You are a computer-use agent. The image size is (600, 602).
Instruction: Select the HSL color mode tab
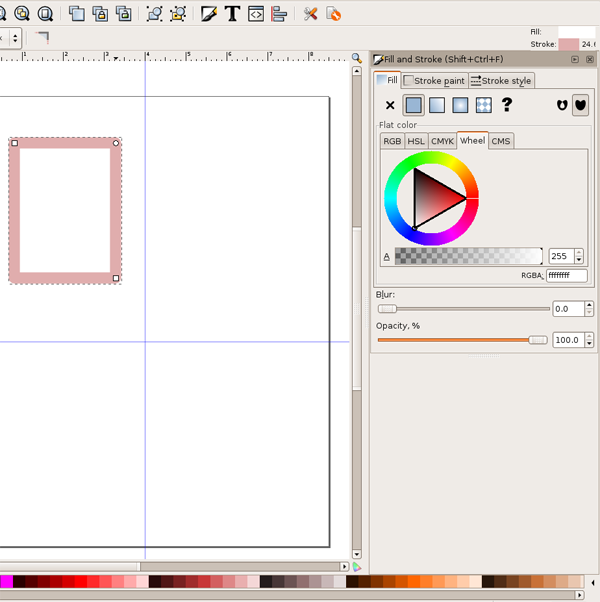416,141
